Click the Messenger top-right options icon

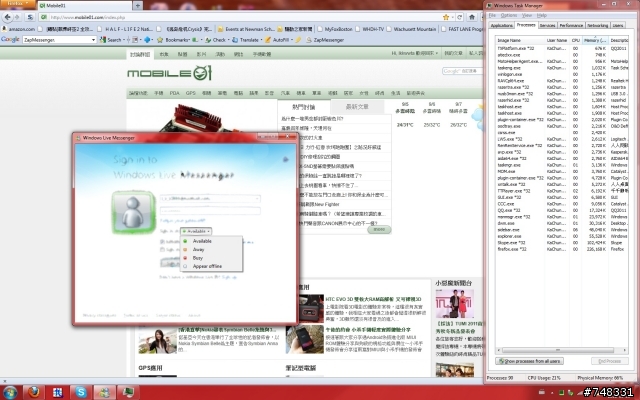coord(285,159)
